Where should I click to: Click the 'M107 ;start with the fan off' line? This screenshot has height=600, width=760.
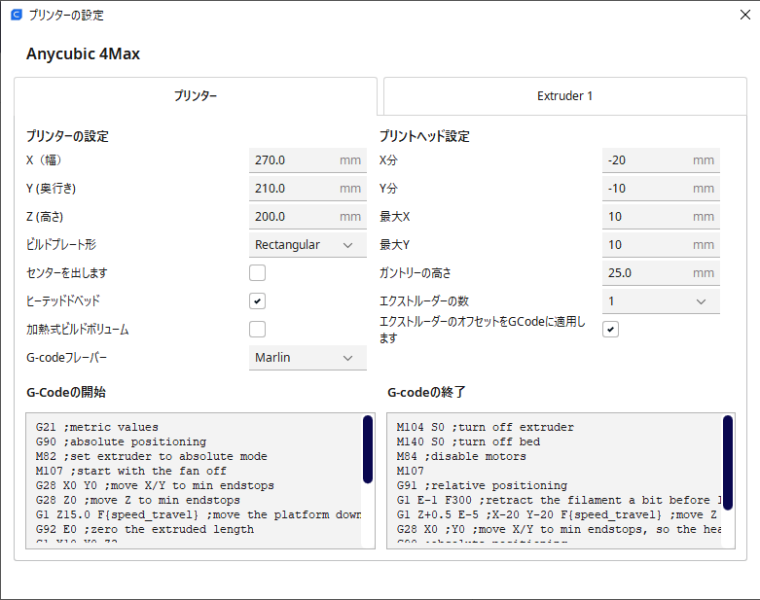(131, 471)
